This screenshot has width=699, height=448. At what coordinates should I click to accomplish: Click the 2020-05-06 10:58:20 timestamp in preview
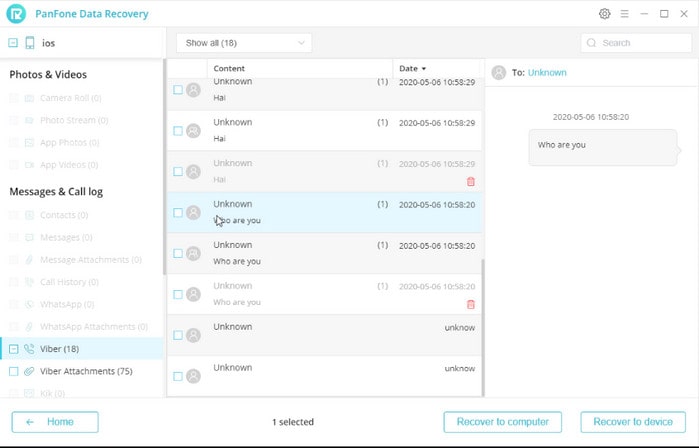pyautogui.click(x=591, y=117)
